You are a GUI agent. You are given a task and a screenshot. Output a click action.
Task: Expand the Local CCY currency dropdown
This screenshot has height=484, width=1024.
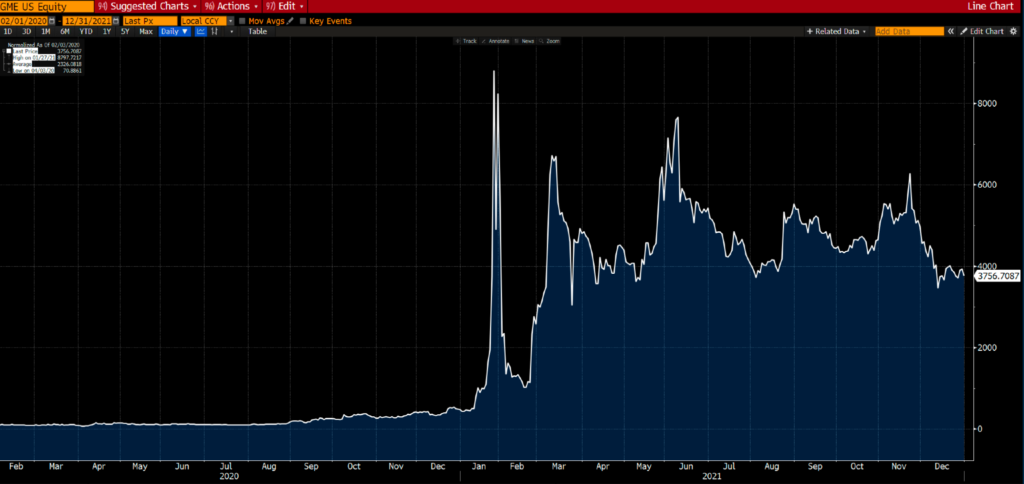(x=230, y=20)
